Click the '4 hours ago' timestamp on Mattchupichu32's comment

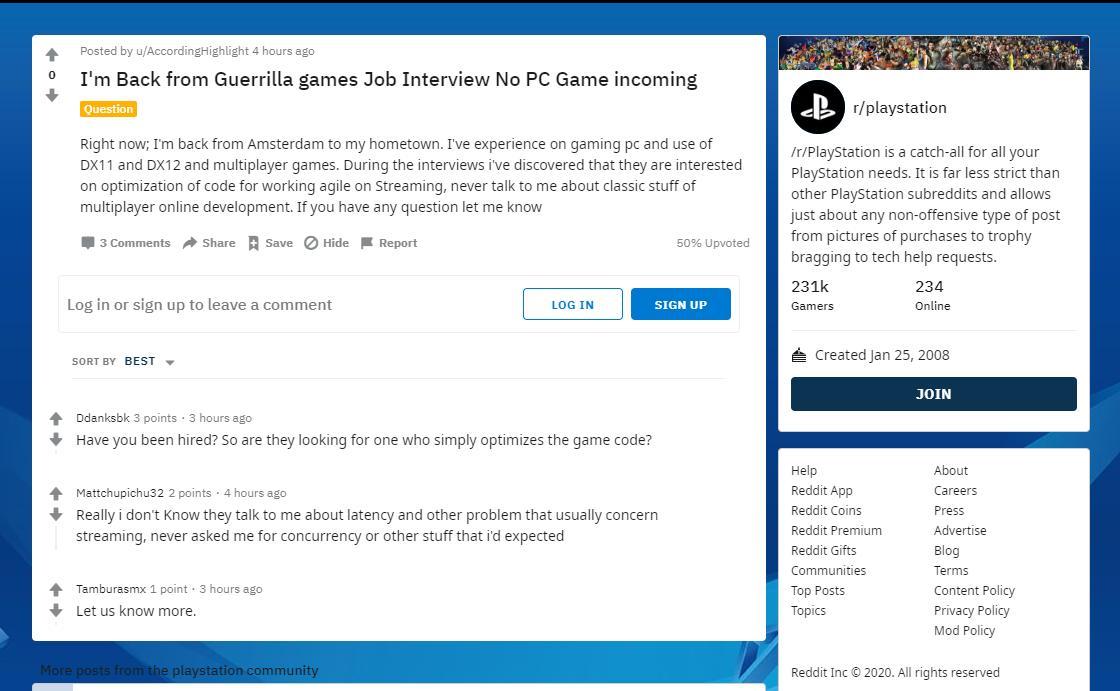[x=255, y=493]
